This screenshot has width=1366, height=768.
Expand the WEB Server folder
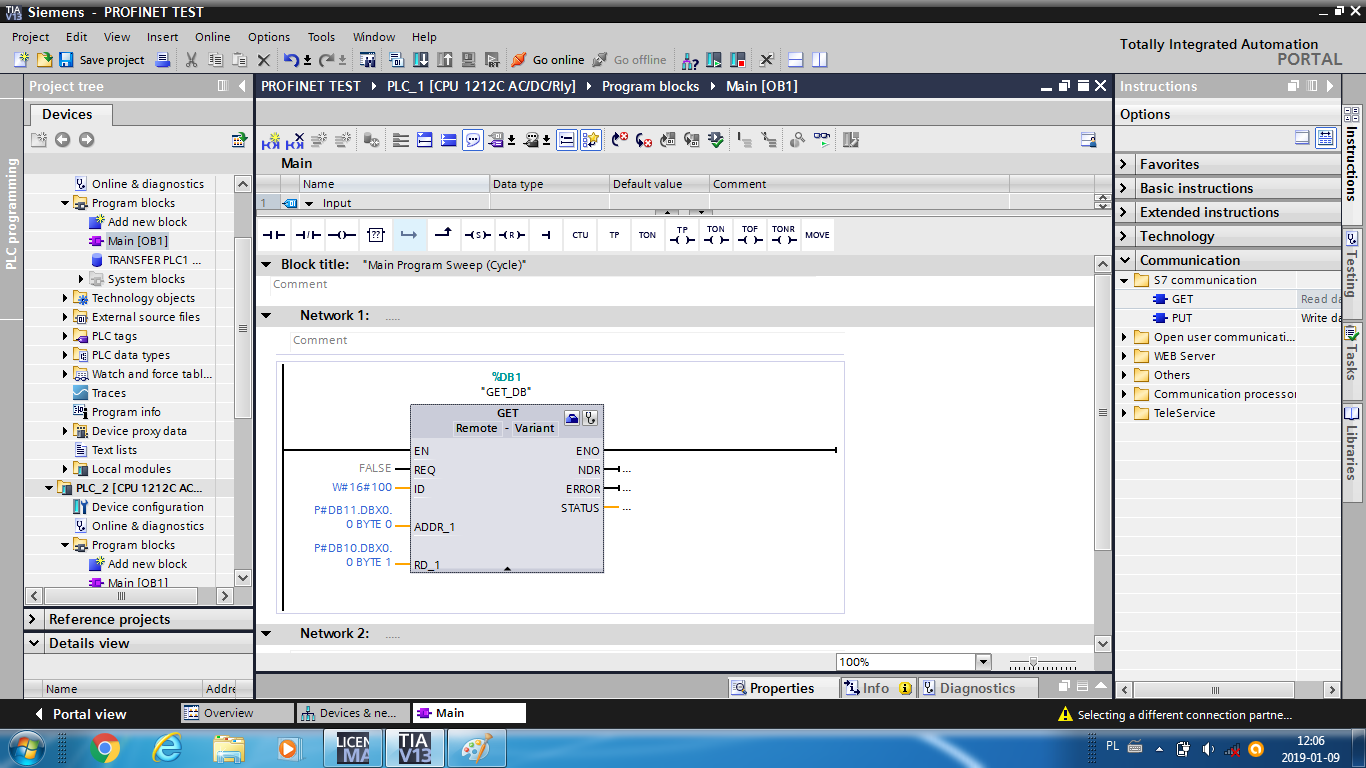click(x=1125, y=356)
